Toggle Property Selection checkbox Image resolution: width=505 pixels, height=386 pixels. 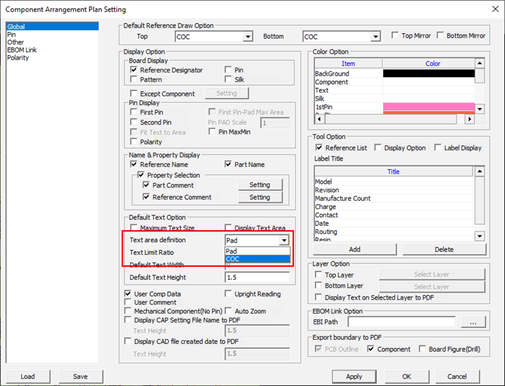pos(141,175)
